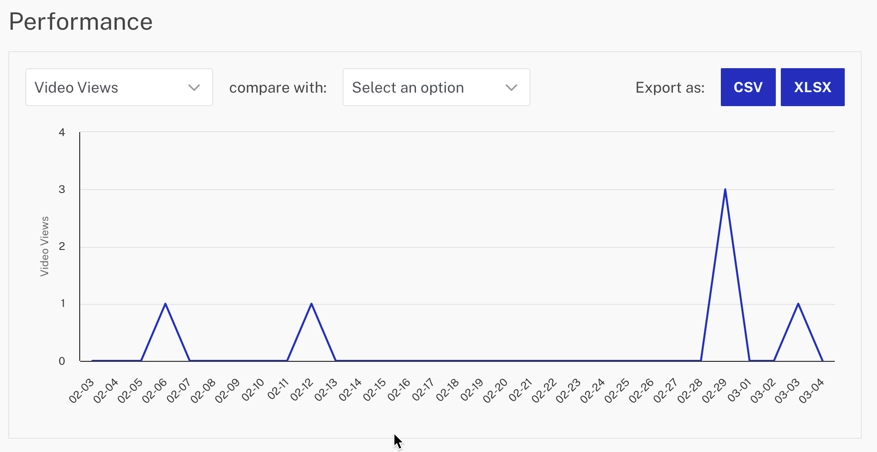
Task: Click the chart peak at 03-03
Action: point(798,304)
